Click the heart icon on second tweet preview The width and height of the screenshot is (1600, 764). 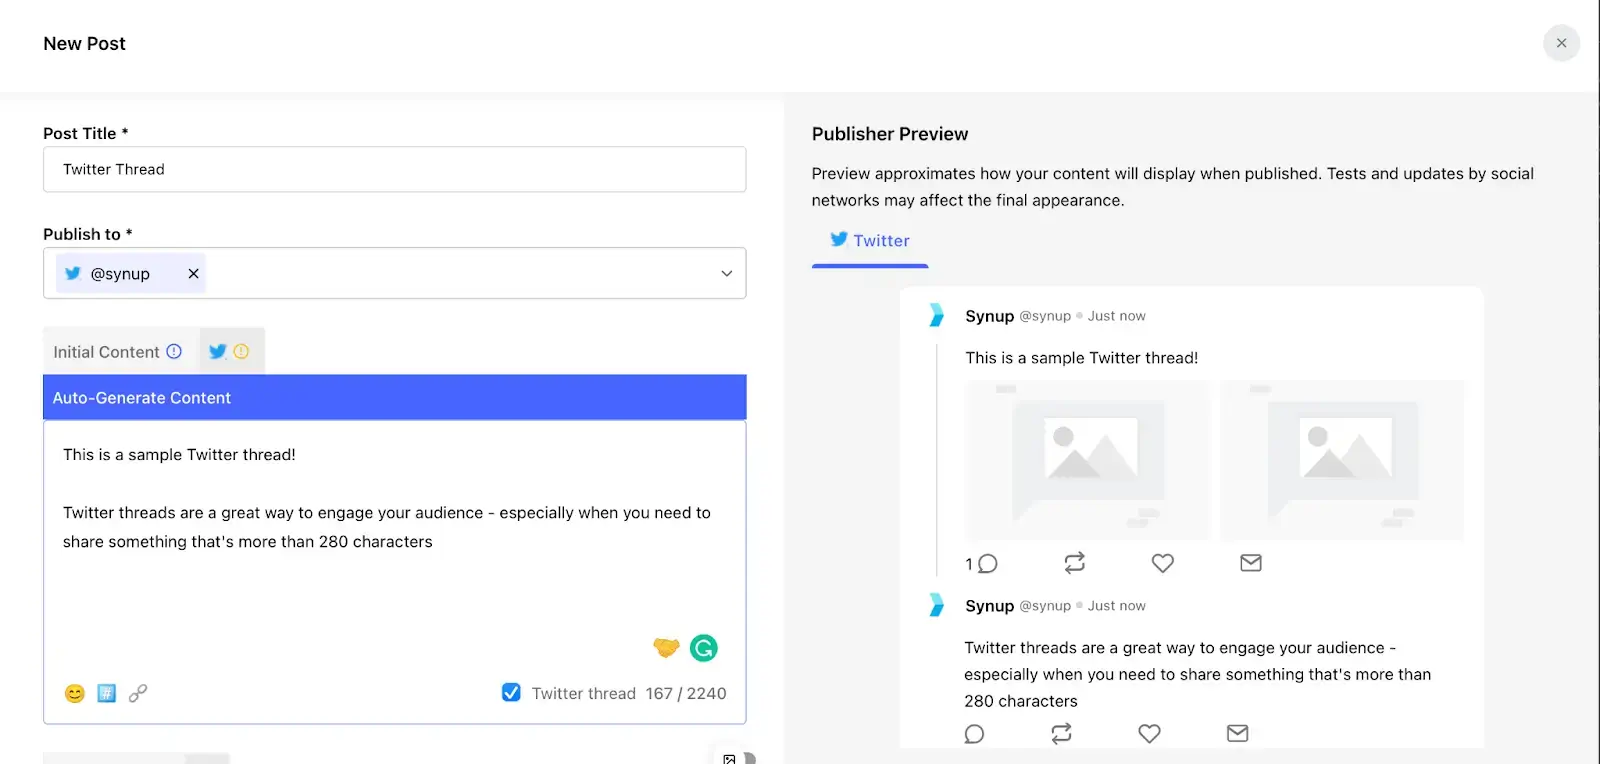1149,734
